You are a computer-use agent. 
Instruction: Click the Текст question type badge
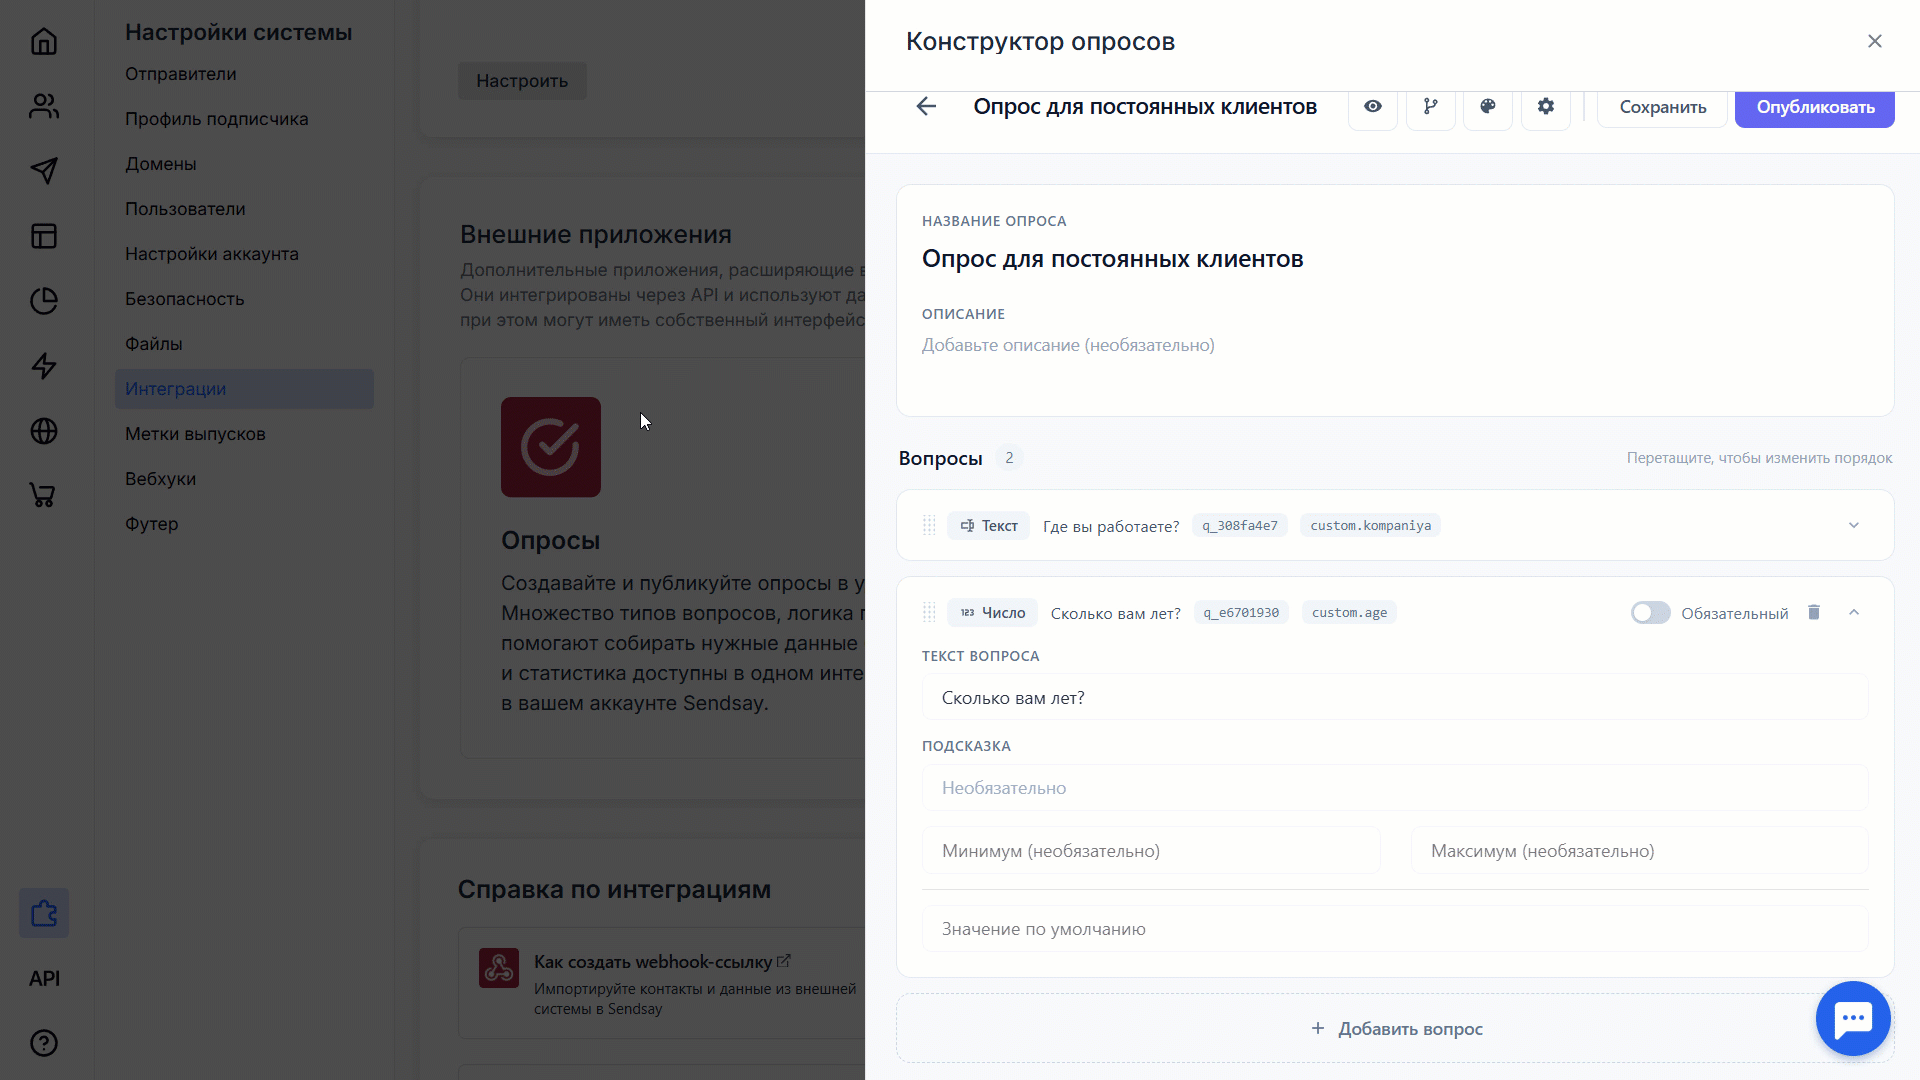pos(988,525)
